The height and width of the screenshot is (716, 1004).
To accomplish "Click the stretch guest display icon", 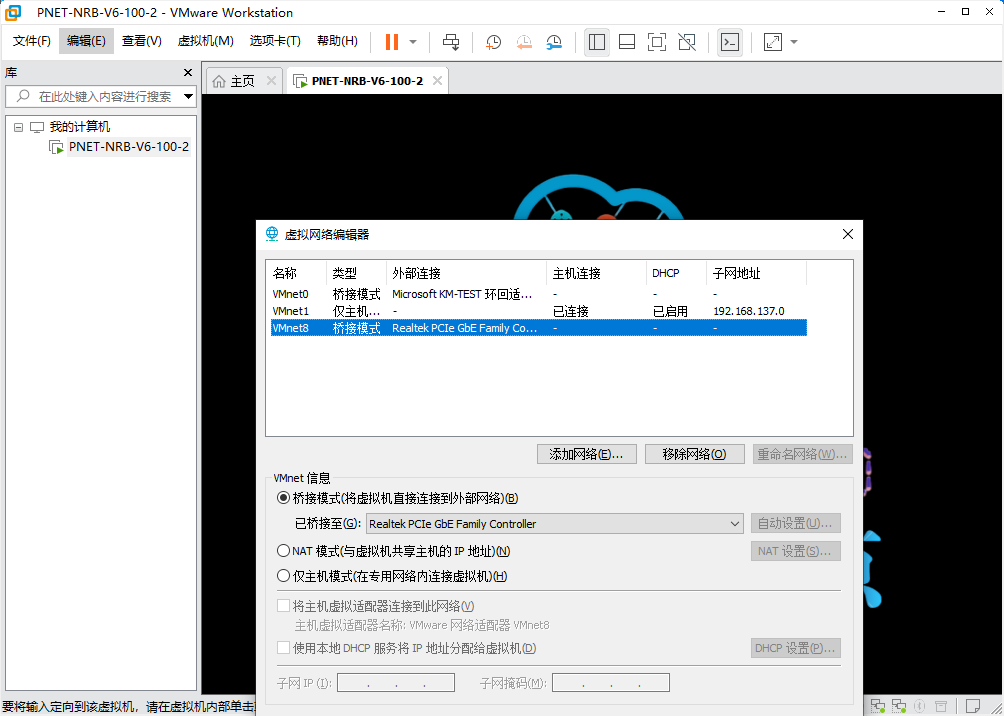I will click(x=773, y=42).
